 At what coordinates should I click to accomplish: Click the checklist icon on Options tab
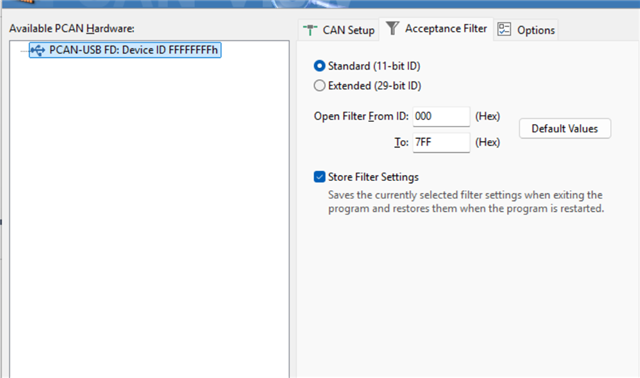tap(504, 29)
